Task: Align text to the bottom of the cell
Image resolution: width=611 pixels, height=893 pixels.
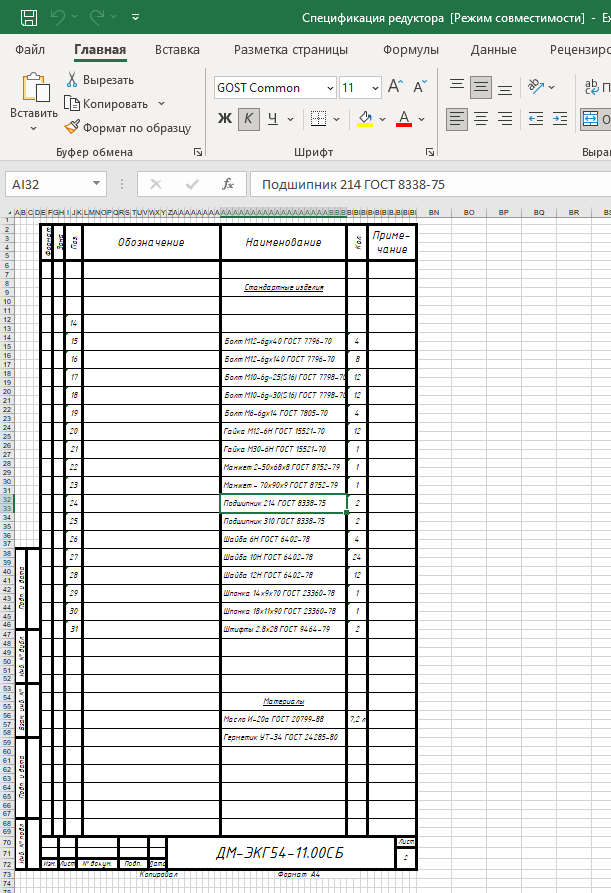Action: point(505,87)
